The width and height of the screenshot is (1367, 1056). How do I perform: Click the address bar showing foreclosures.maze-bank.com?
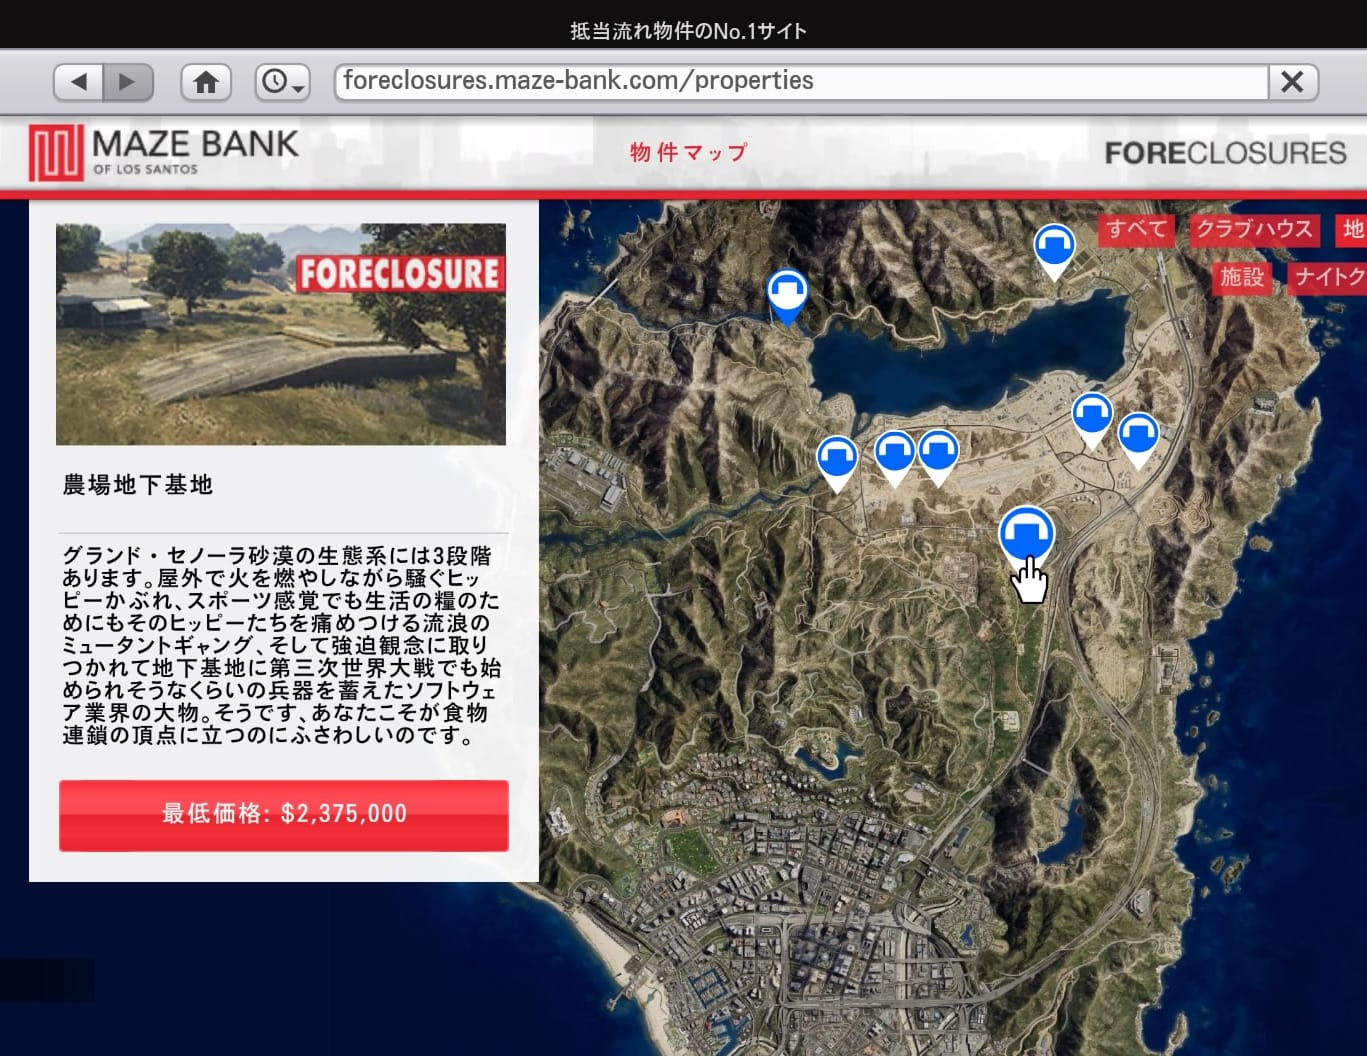point(802,81)
